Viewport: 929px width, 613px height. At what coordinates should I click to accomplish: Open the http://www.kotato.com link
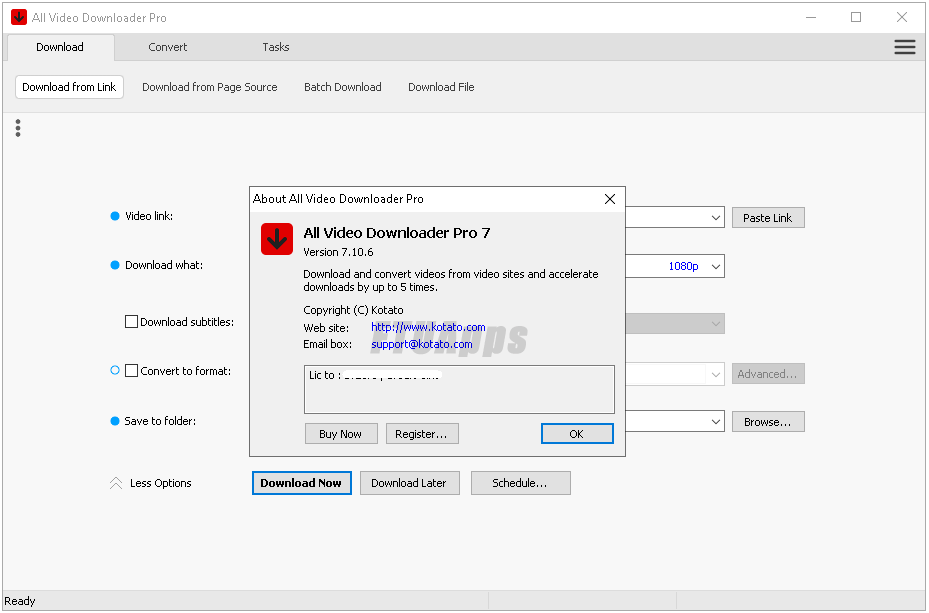coord(428,327)
